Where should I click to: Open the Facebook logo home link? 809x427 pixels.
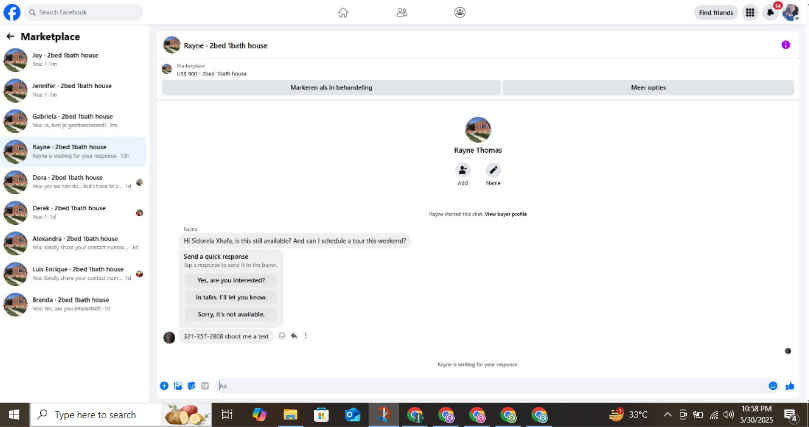[12, 12]
